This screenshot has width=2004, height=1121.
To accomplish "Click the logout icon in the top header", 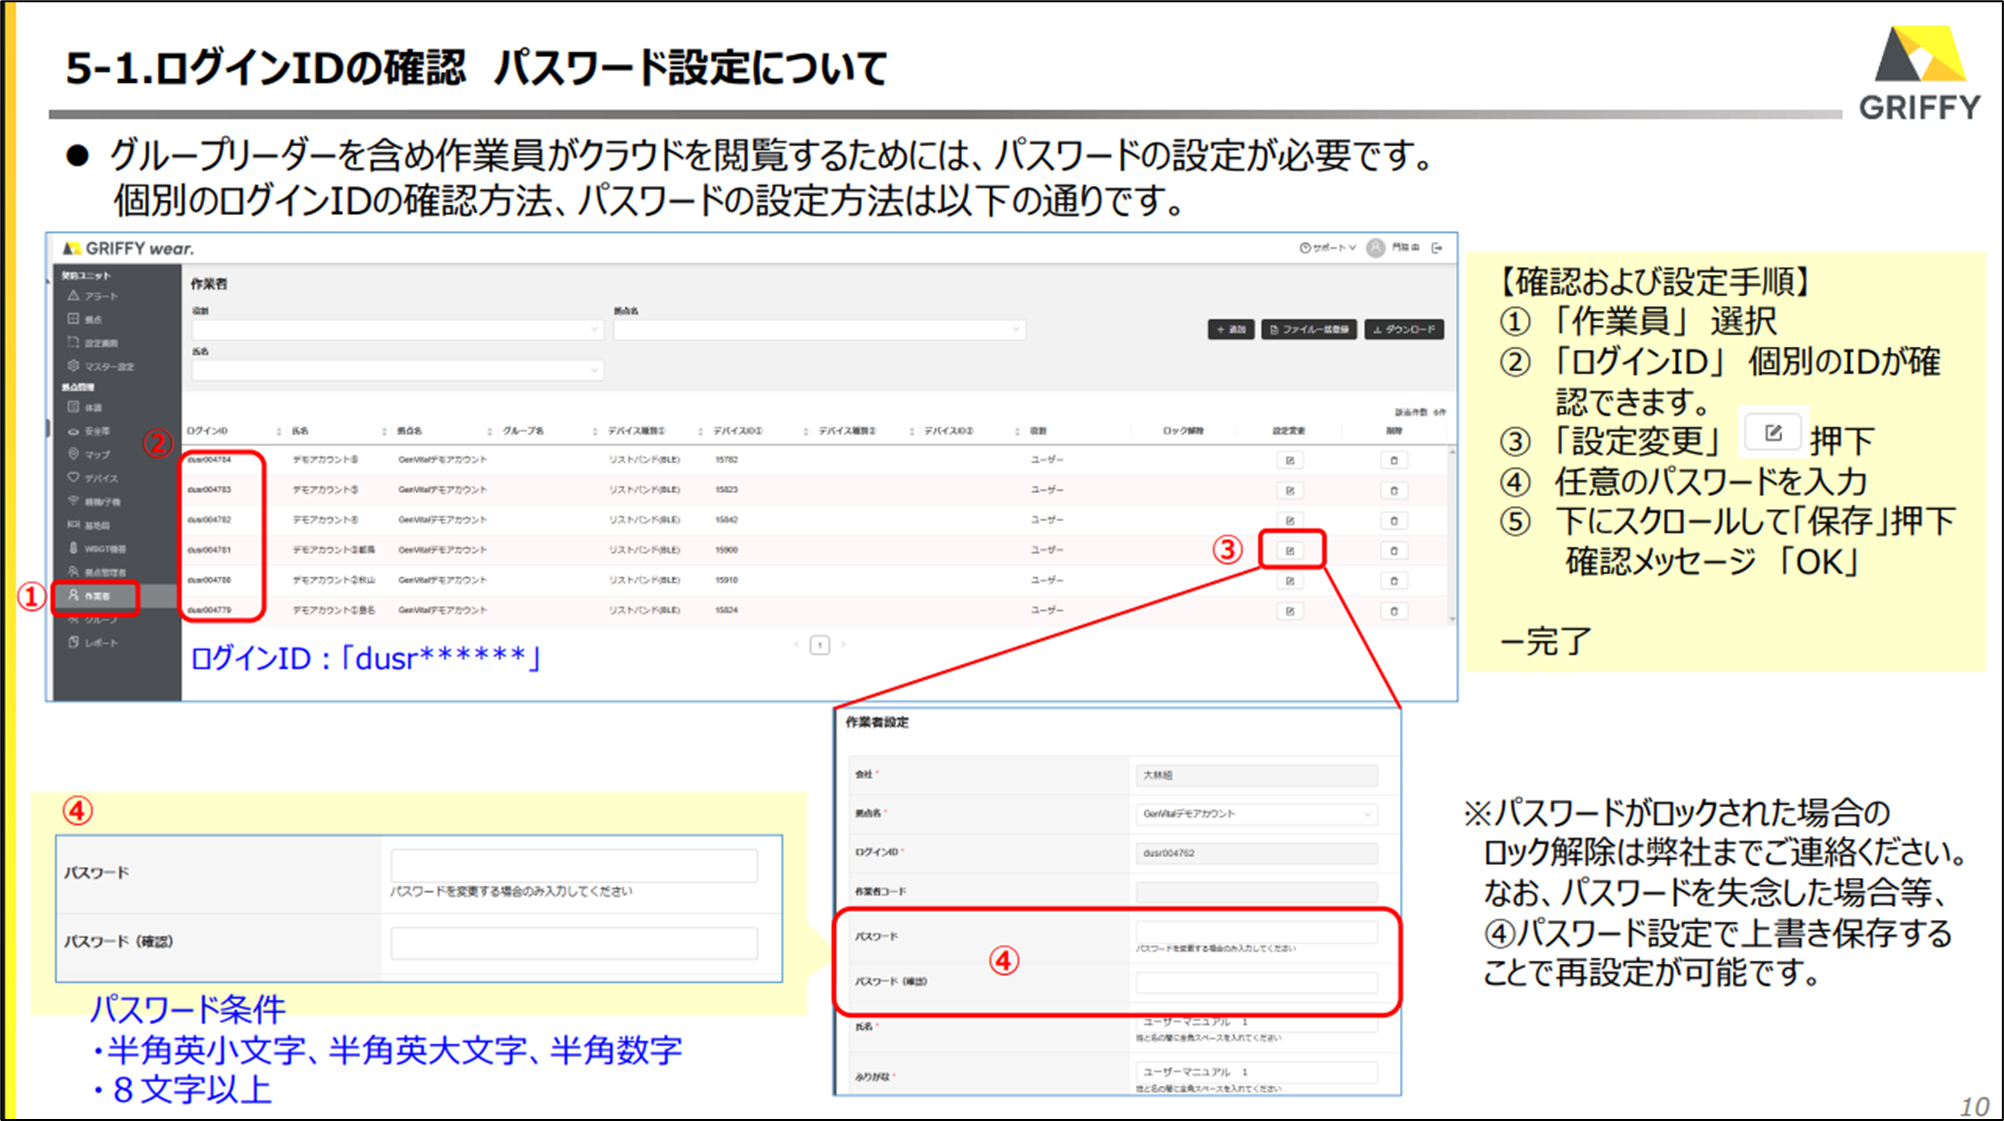I will [1437, 248].
